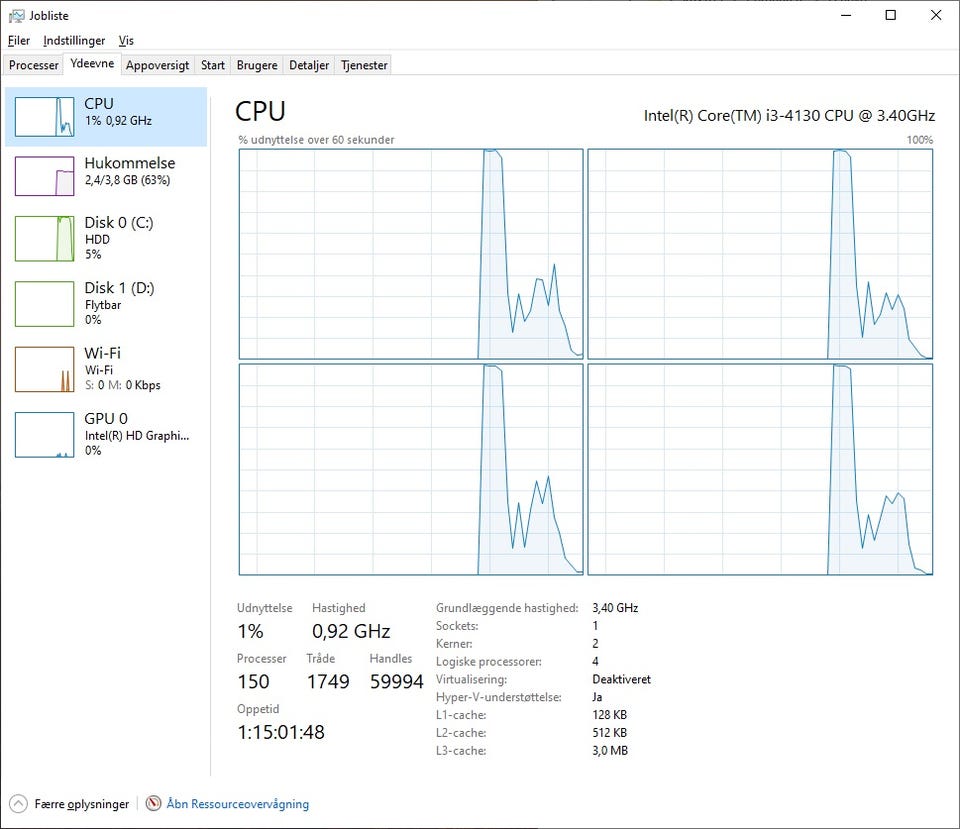Click the Tråde count 1749

(x=328, y=681)
